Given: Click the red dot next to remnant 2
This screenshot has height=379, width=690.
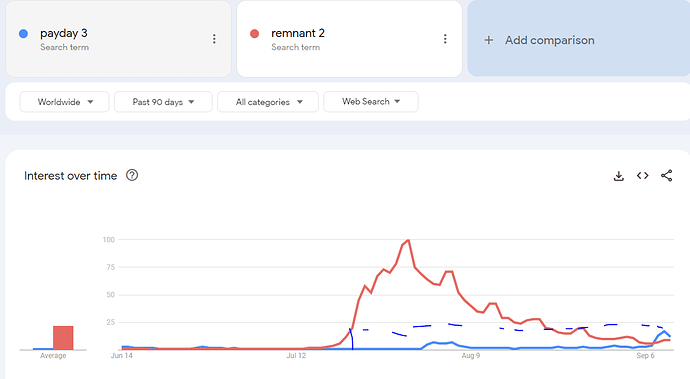Looking at the screenshot, I should point(254,33).
